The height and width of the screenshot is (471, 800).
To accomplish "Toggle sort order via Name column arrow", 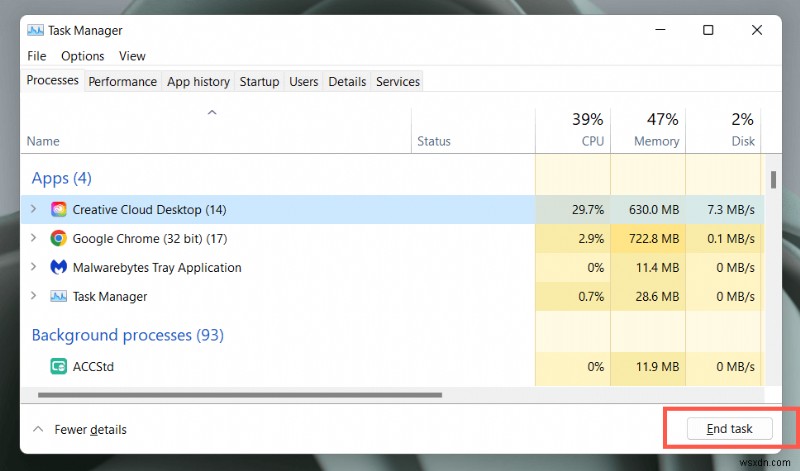I will pyautogui.click(x=212, y=112).
